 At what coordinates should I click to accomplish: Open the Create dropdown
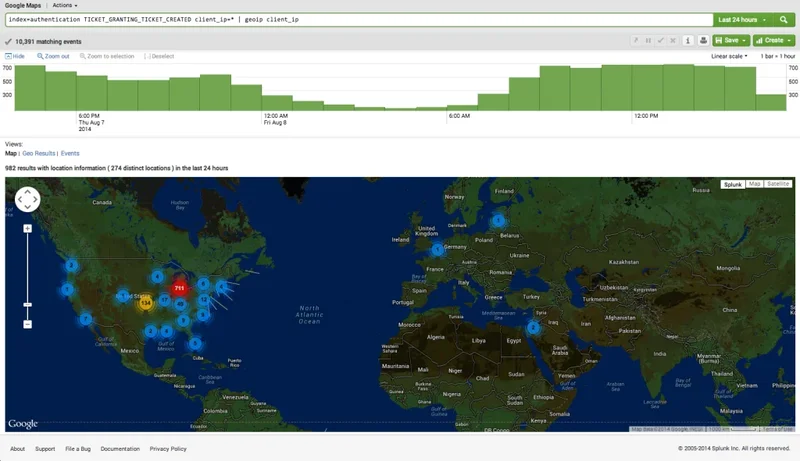pos(773,40)
